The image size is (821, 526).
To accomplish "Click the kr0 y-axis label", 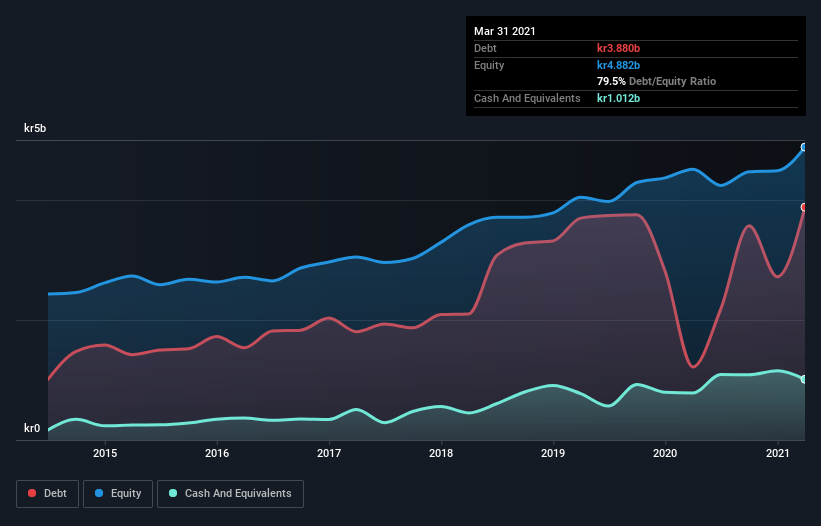I will point(32,428).
